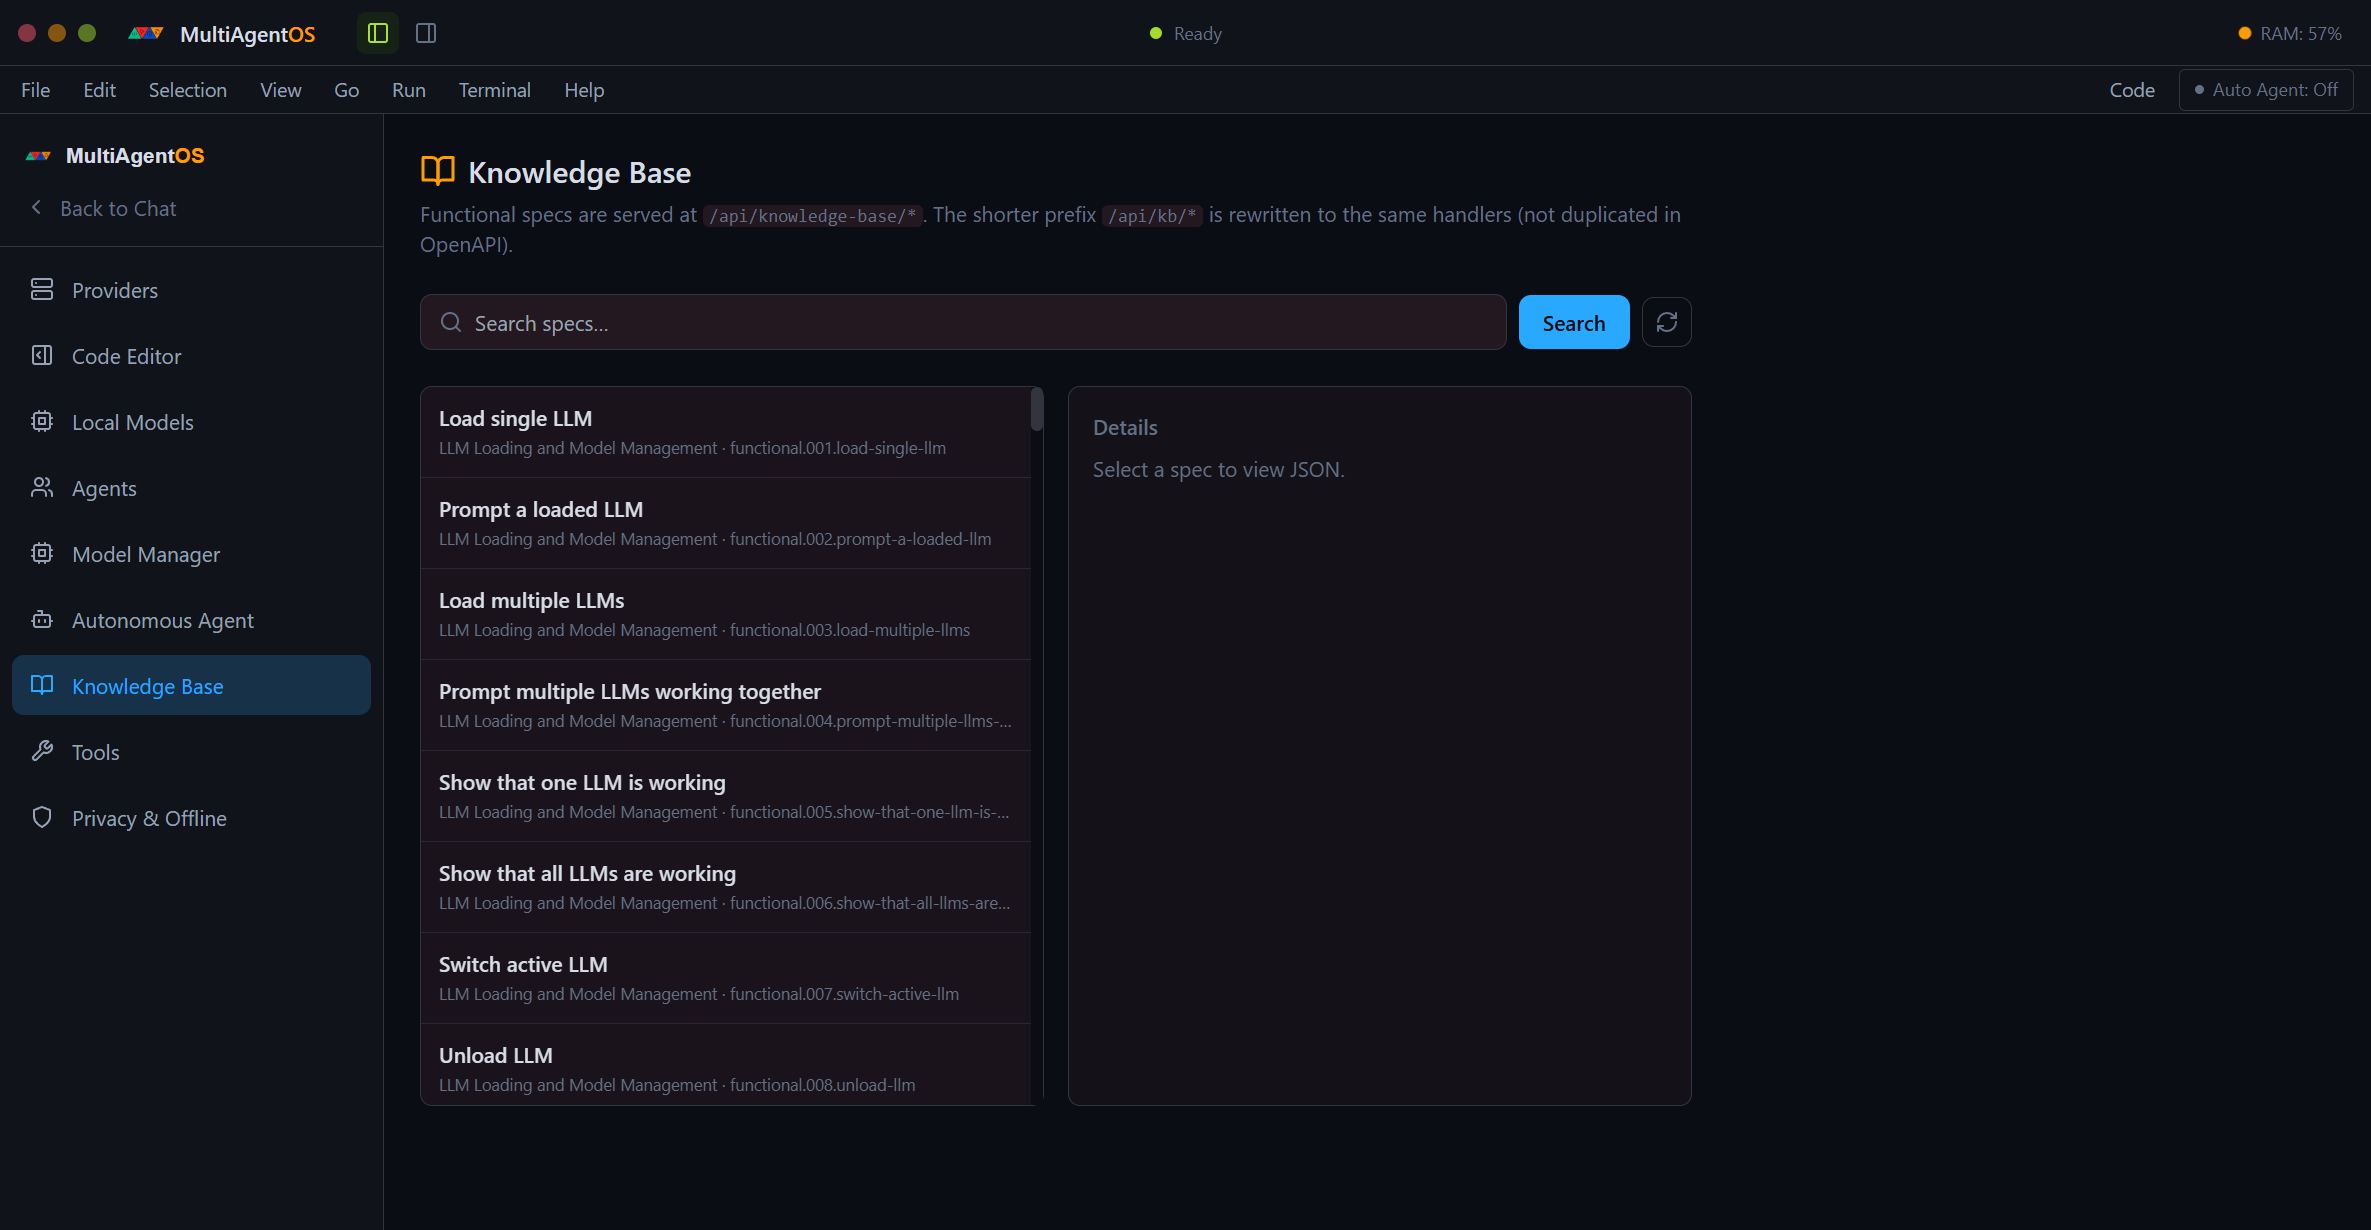Click the refresh specs icon button
The height and width of the screenshot is (1230, 2371).
click(x=1666, y=322)
